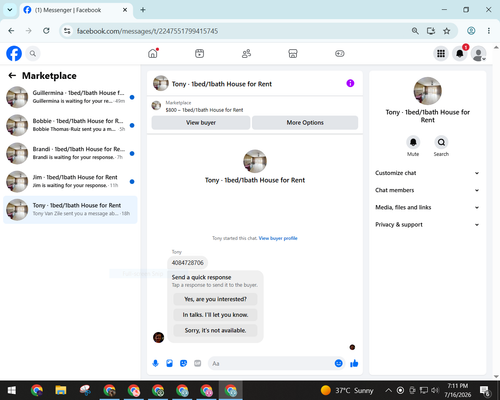Open Jim's house rental conversation
500x400 pixels.
pyautogui.click(x=70, y=181)
